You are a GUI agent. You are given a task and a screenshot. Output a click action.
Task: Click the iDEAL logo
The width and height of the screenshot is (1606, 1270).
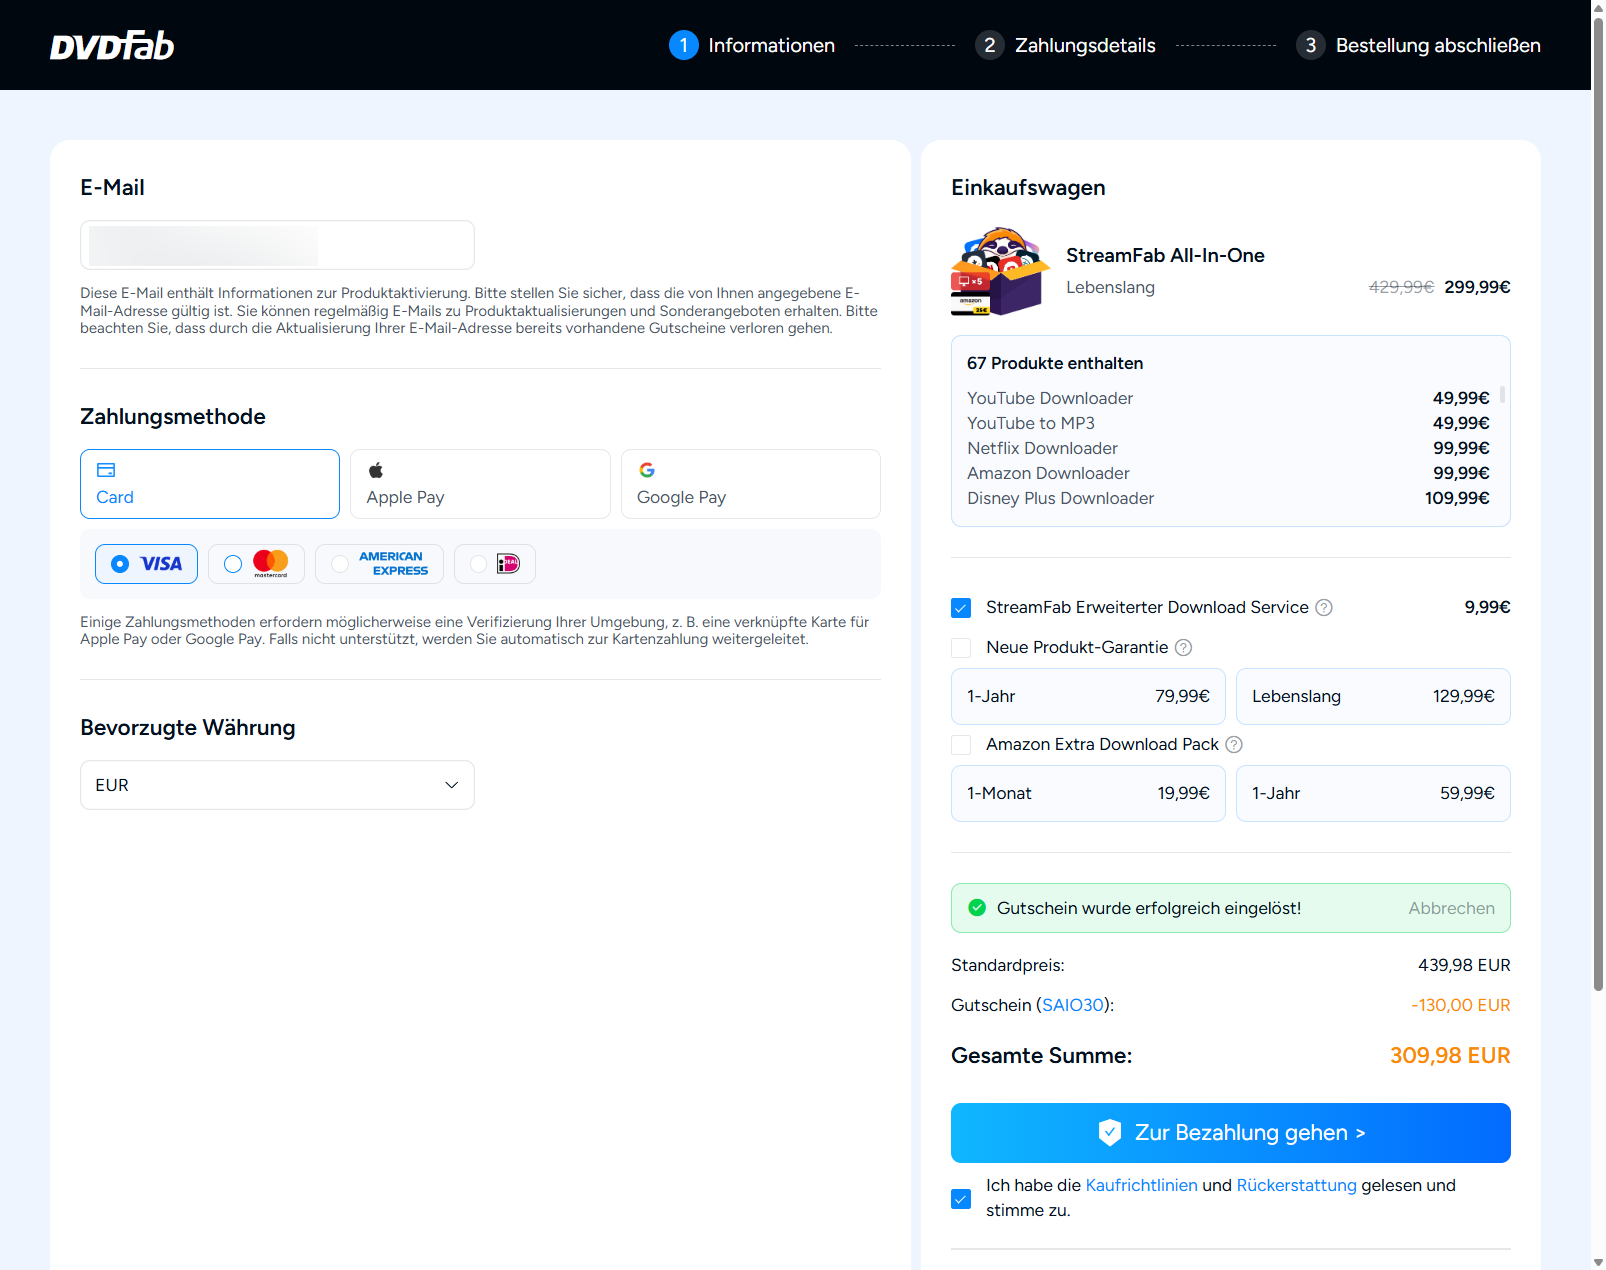pyautogui.click(x=508, y=564)
